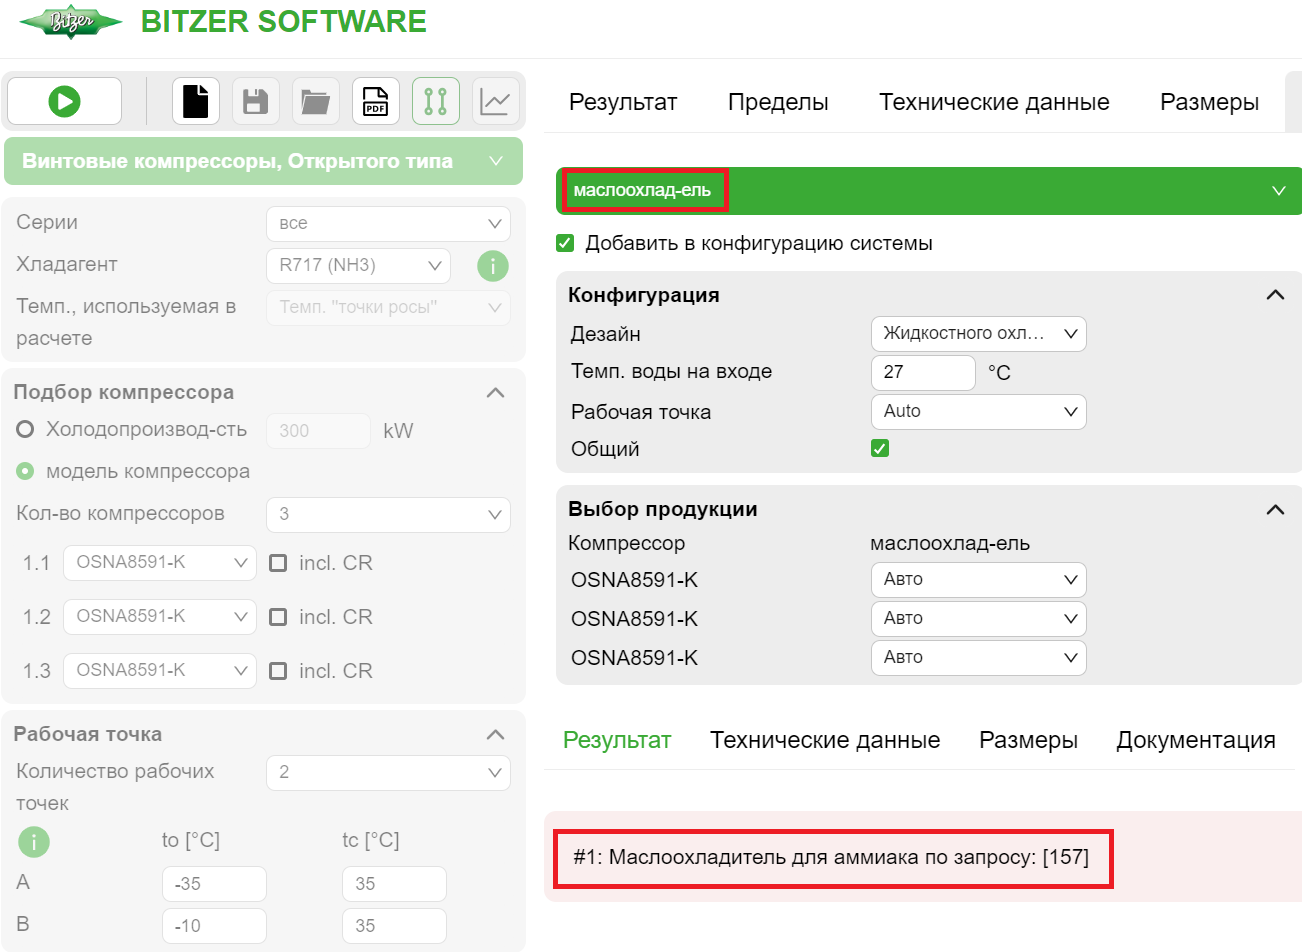Open the Документация tab
The image size is (1302, 952).
tap(1196, 740)
